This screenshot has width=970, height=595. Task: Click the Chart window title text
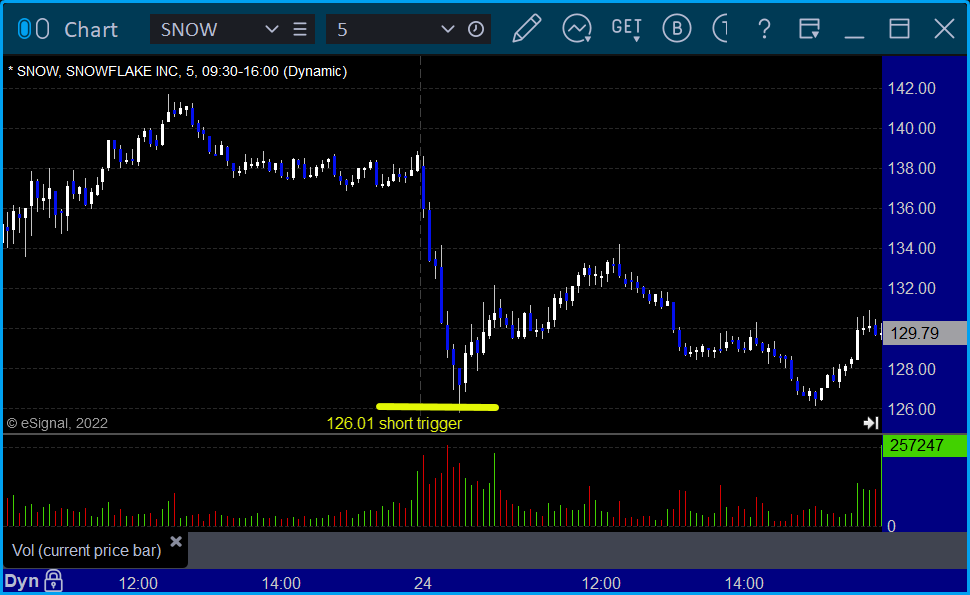[x=91, y=30]
